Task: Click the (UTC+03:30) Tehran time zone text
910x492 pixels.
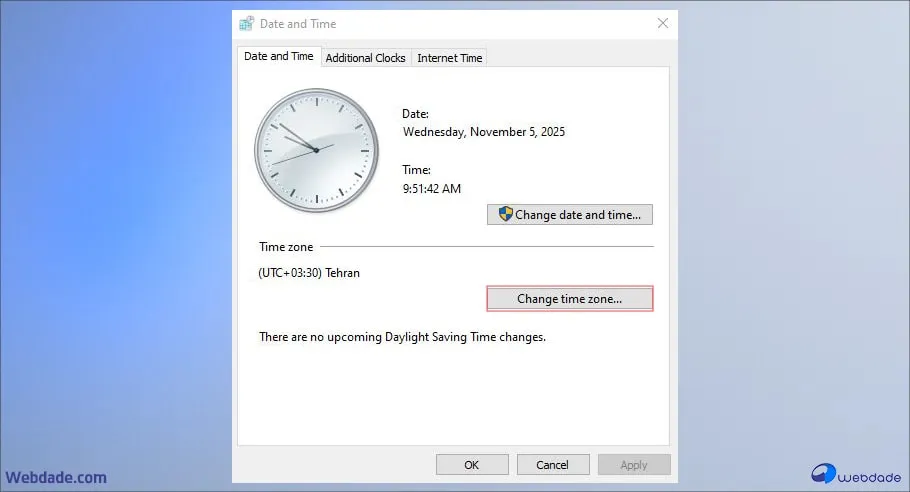Action: 309,273
